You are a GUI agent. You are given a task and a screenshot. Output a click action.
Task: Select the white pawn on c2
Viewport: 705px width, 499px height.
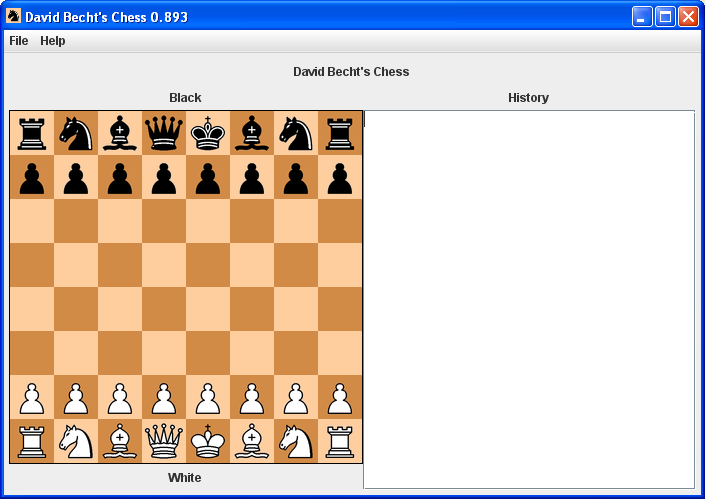(120, 398)
